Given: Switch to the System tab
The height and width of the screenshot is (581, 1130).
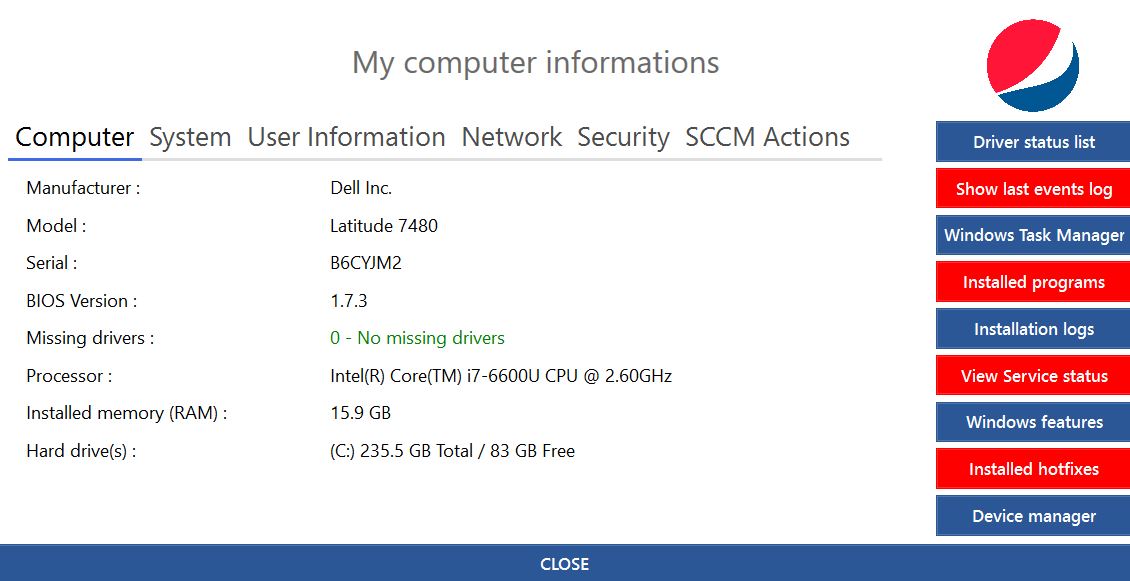Looking at the screenshot, I should pos(190,137).
